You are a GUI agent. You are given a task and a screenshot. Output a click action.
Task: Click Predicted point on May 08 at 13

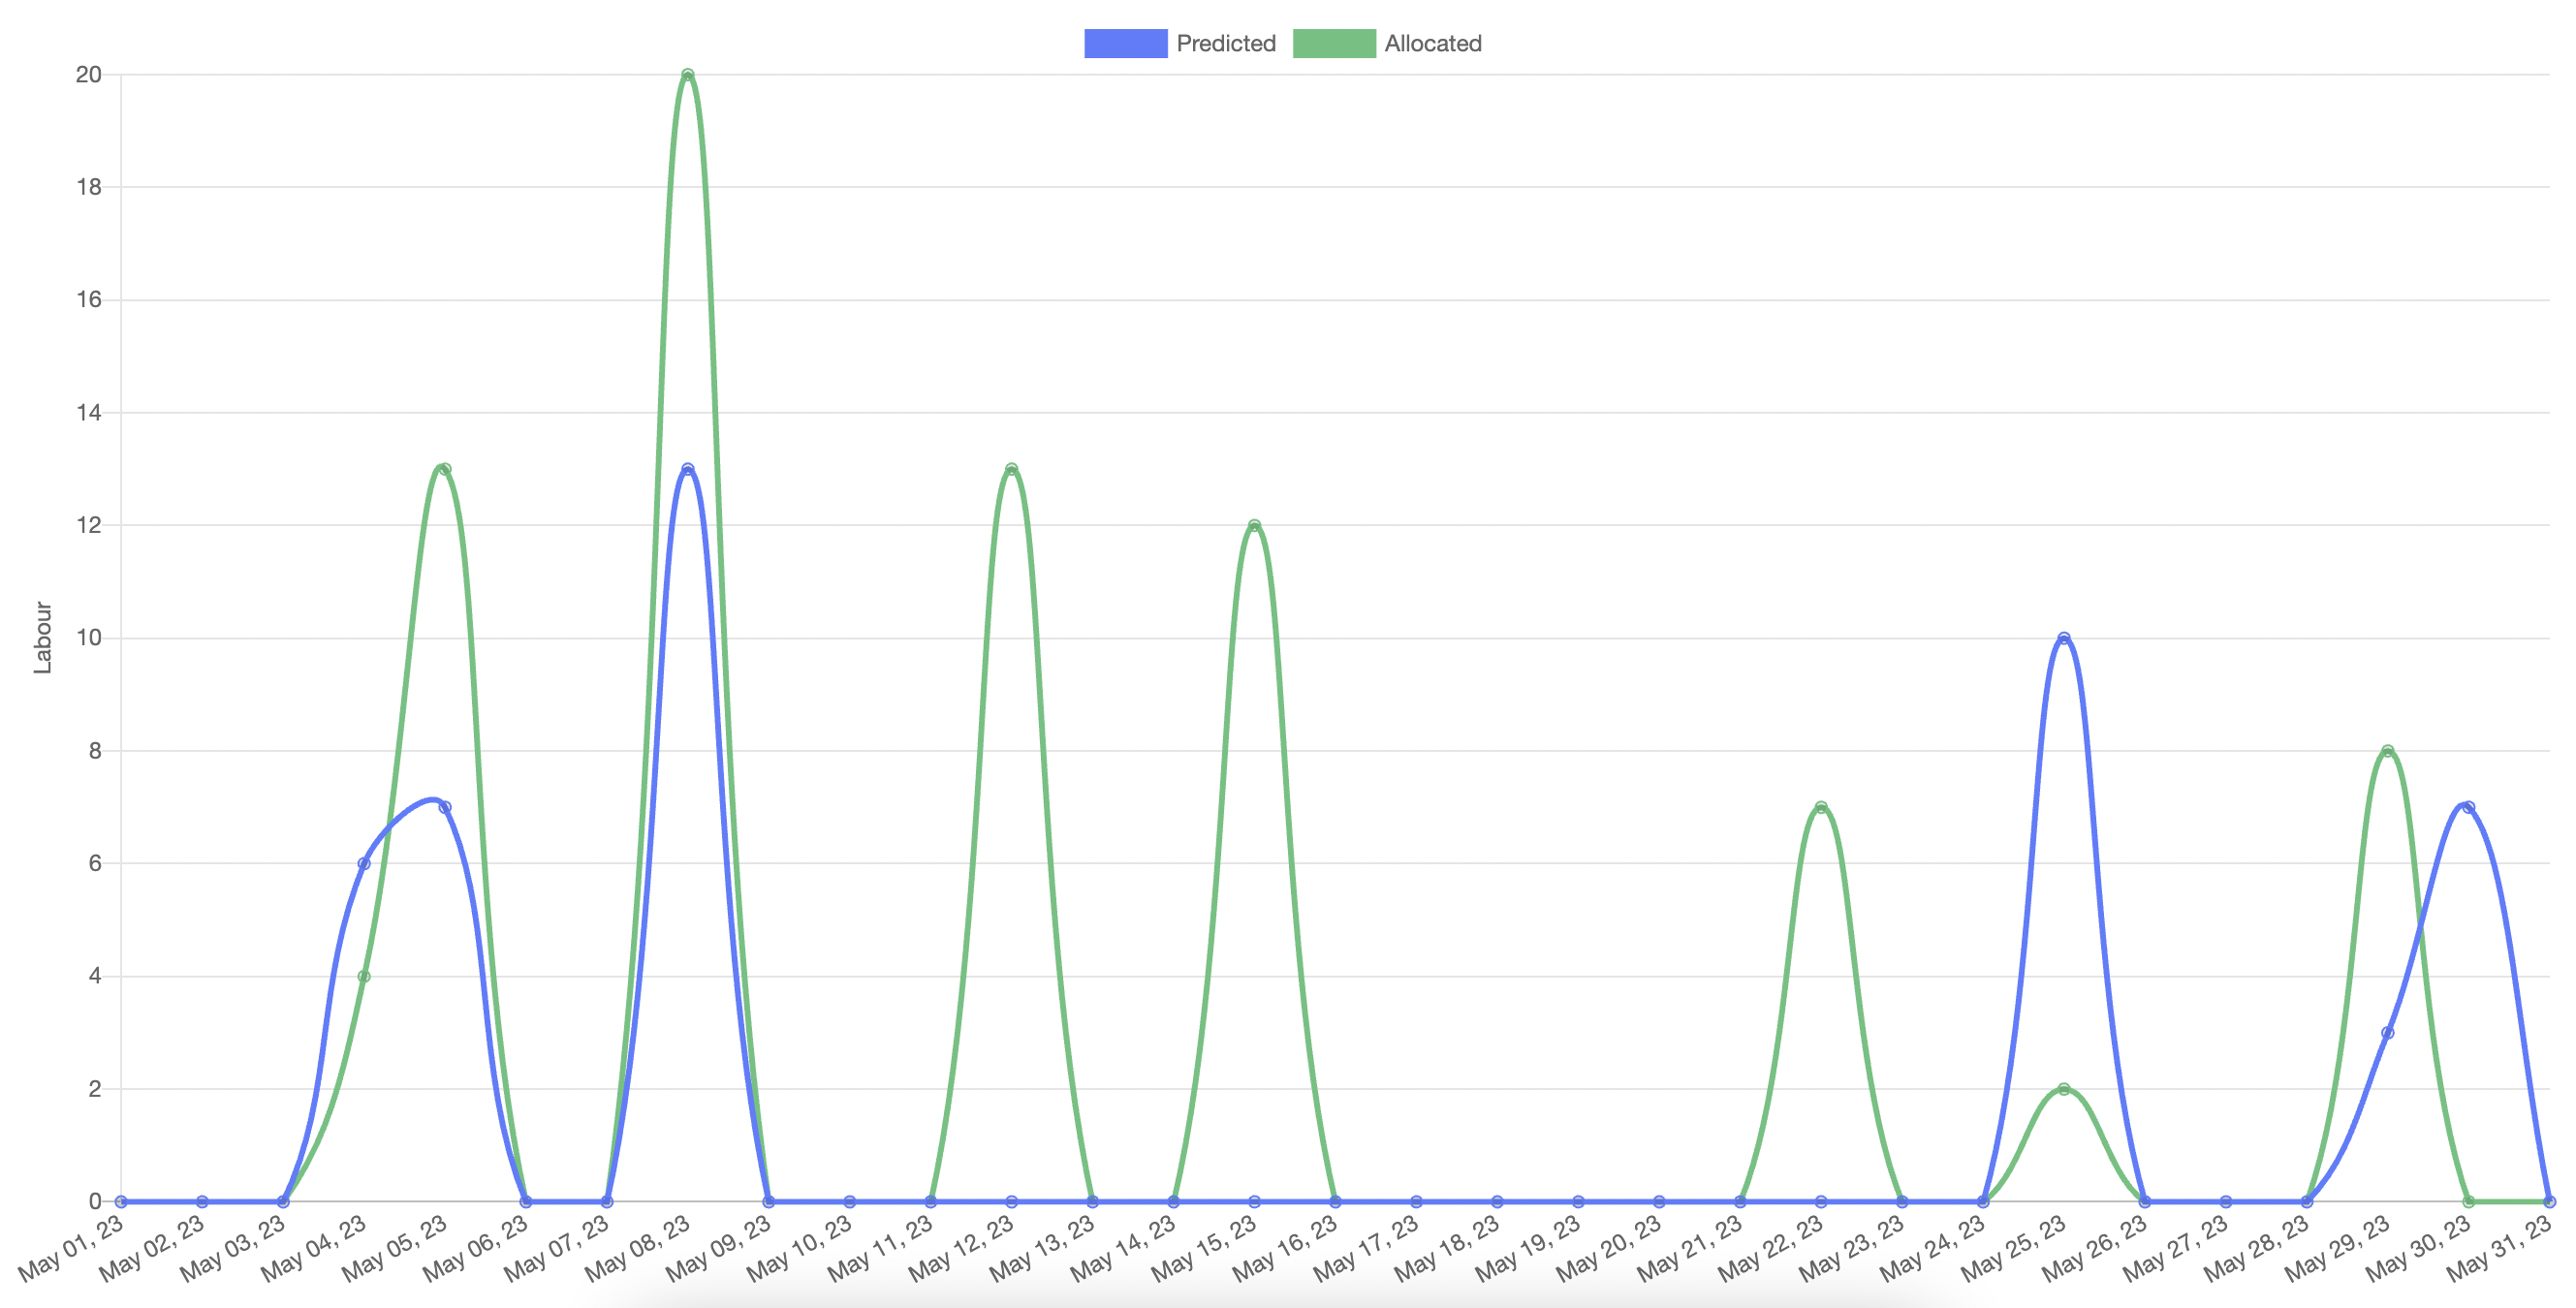pyautogui.click(x=687, y=469)
